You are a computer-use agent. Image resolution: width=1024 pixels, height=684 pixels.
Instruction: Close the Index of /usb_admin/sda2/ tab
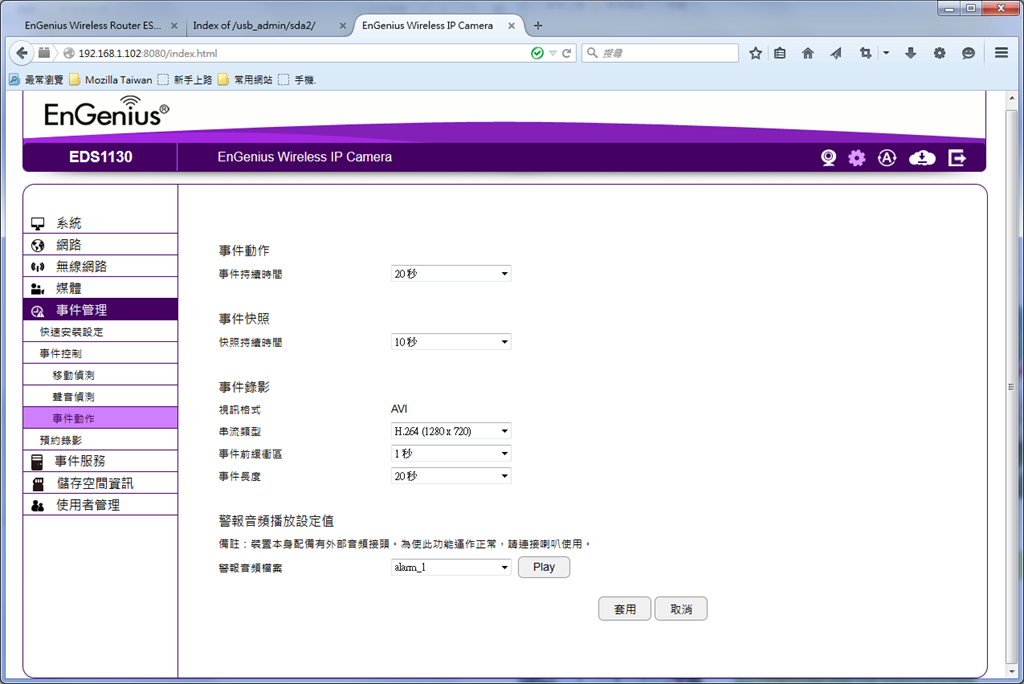(343, 25)
